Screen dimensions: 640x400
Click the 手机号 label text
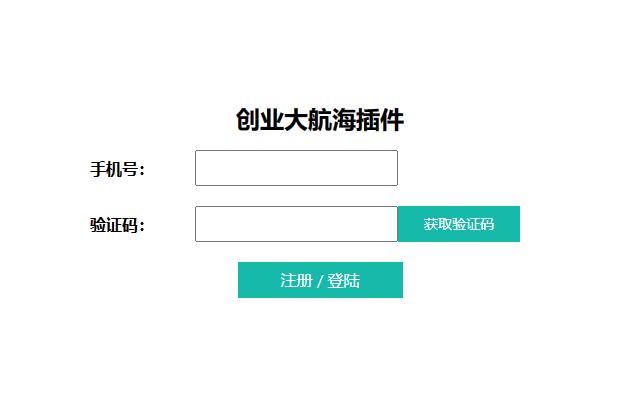point(117,169)
